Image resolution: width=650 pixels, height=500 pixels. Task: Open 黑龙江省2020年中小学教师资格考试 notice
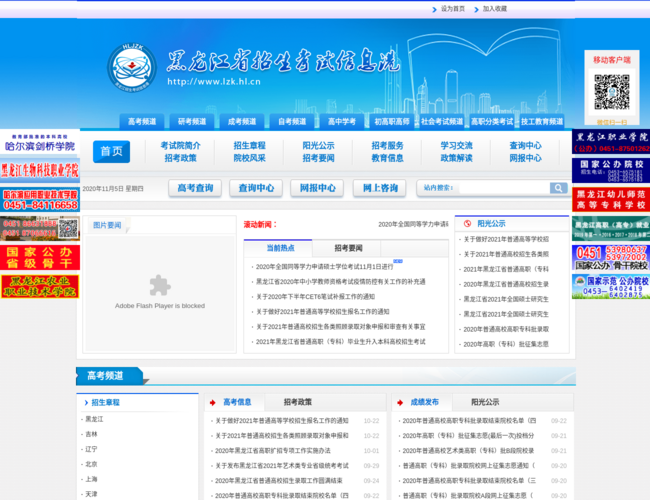pyautogui.click(x=340, y=282)
